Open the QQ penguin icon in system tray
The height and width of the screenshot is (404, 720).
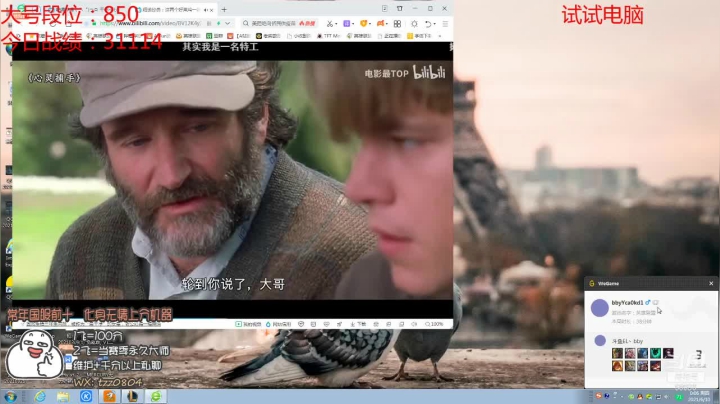(640, 396)
